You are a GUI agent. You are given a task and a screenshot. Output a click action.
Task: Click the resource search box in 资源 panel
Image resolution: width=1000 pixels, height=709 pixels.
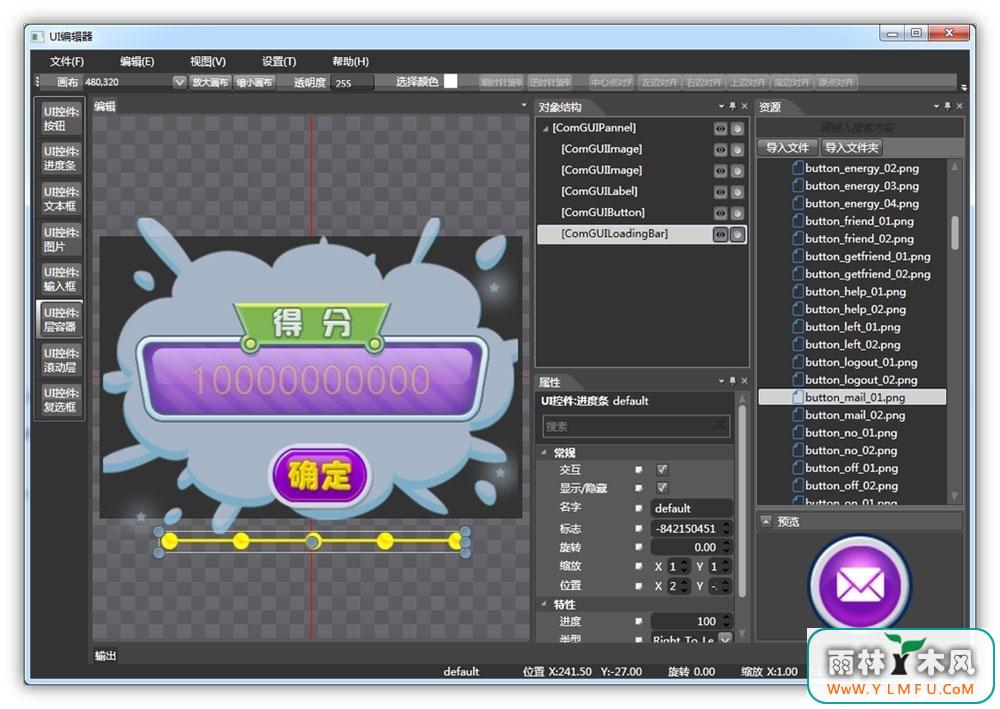pos(858,128)
